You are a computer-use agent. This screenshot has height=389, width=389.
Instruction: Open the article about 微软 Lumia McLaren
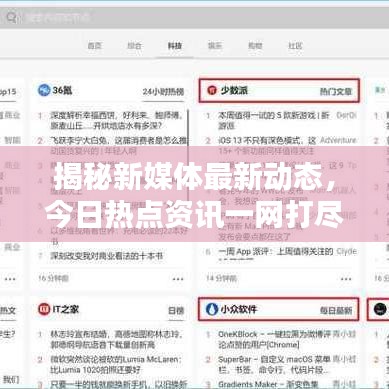pos(116,365)
